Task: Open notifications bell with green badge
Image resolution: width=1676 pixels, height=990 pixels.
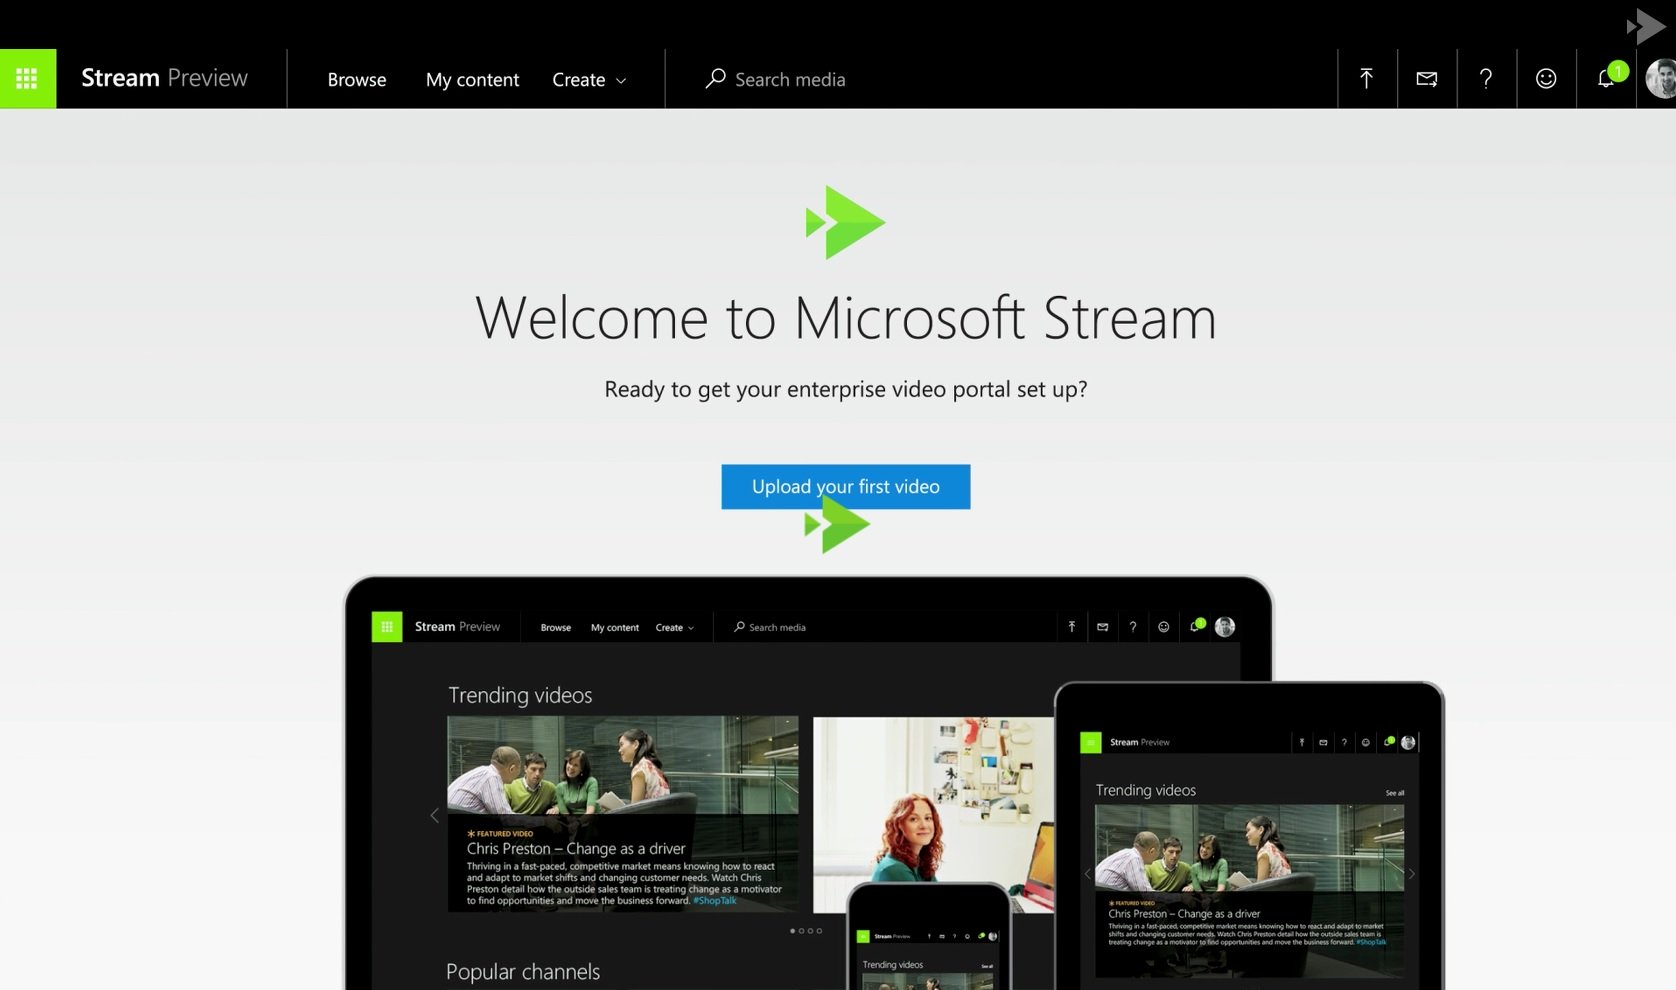Action: click(x=1607, y=78)
